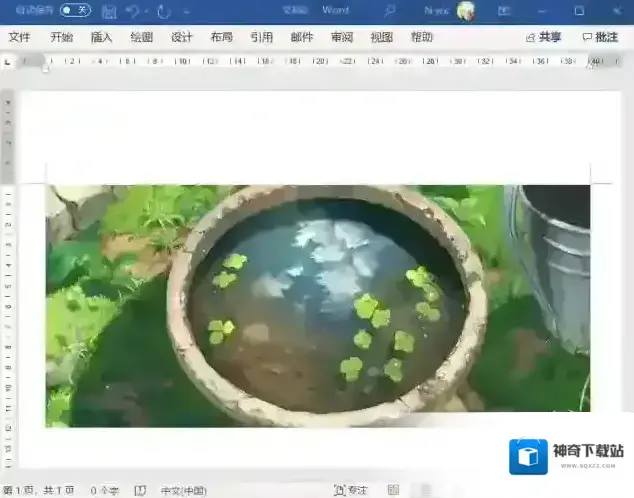634x498 pixels.
Task: Select the water basin picture in document
Action: [x=318, y=305]
